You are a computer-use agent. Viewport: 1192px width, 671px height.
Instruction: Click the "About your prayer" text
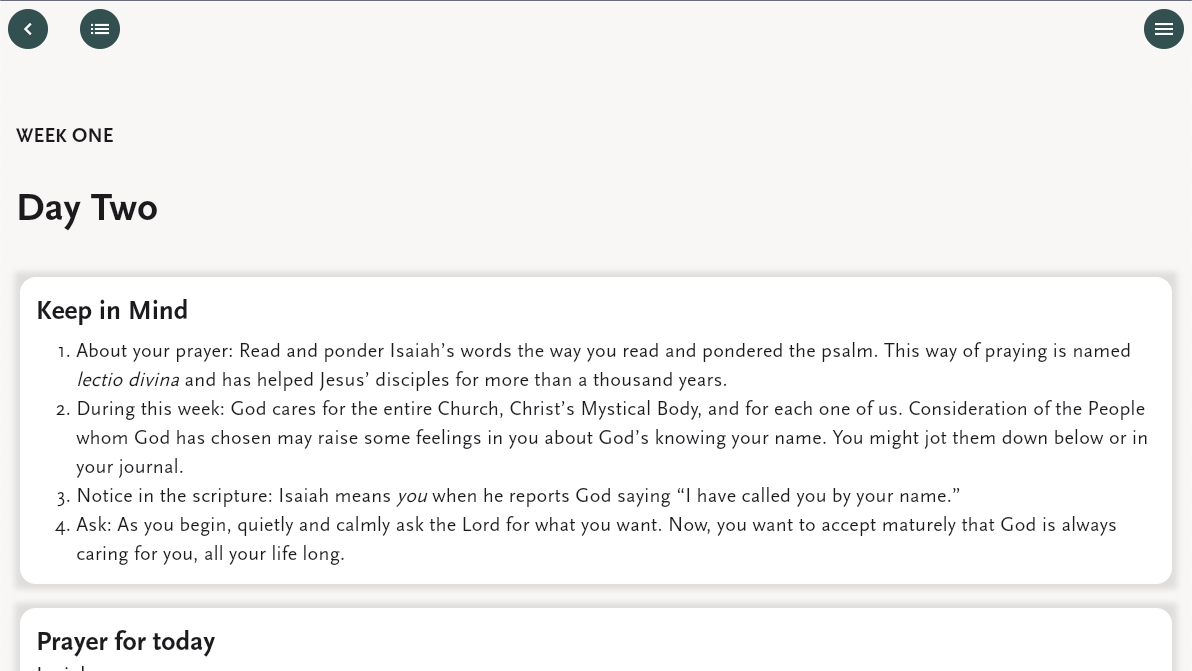[x=155, y=351]
